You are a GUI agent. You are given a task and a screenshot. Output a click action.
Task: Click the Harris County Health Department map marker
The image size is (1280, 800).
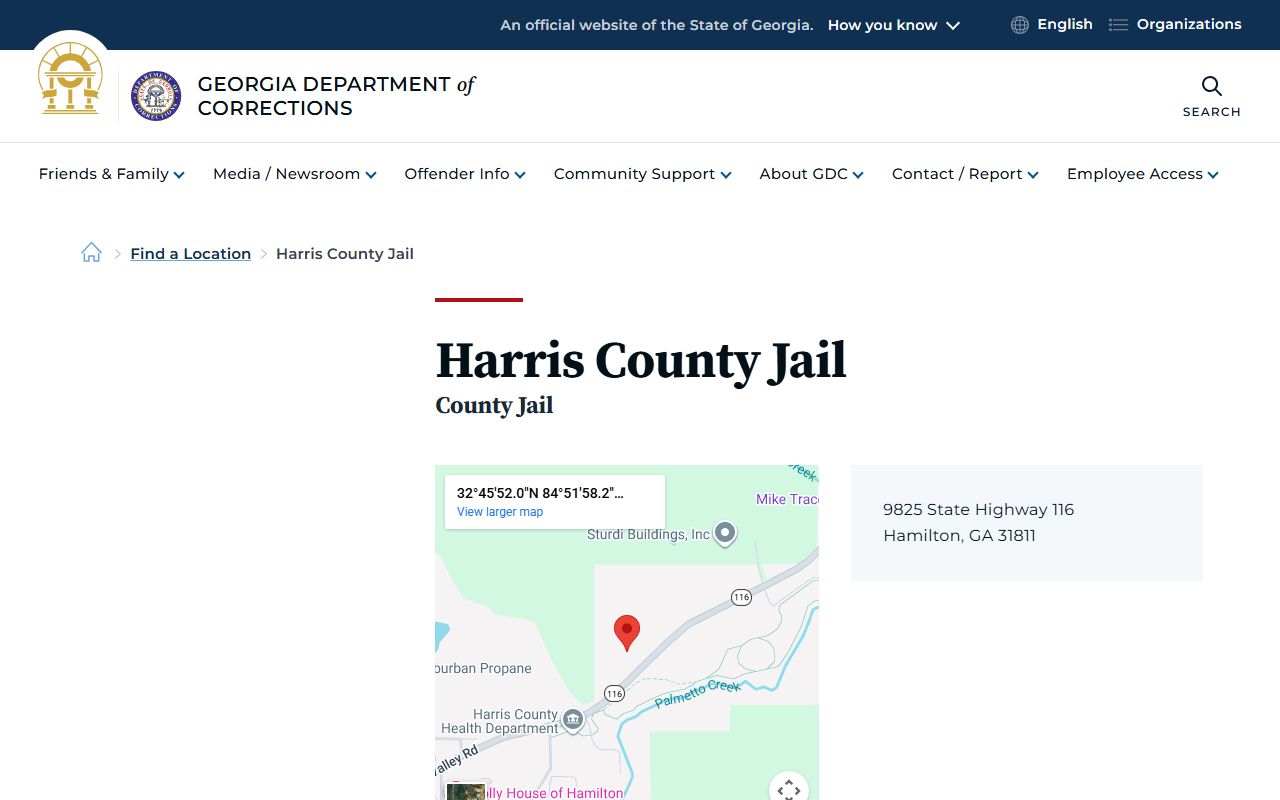[573, 720]
